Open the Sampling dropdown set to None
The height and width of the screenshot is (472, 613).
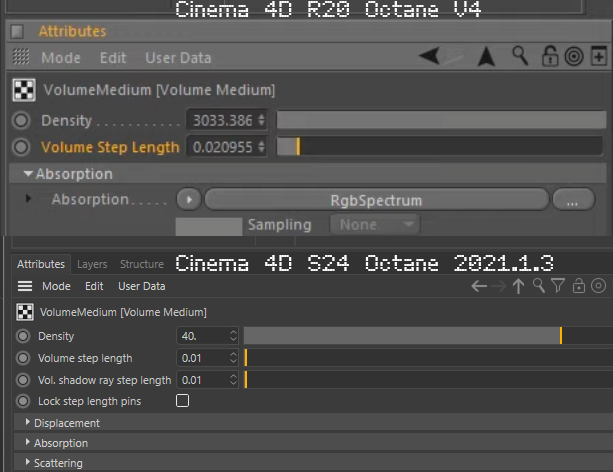(x=372, y=225)
